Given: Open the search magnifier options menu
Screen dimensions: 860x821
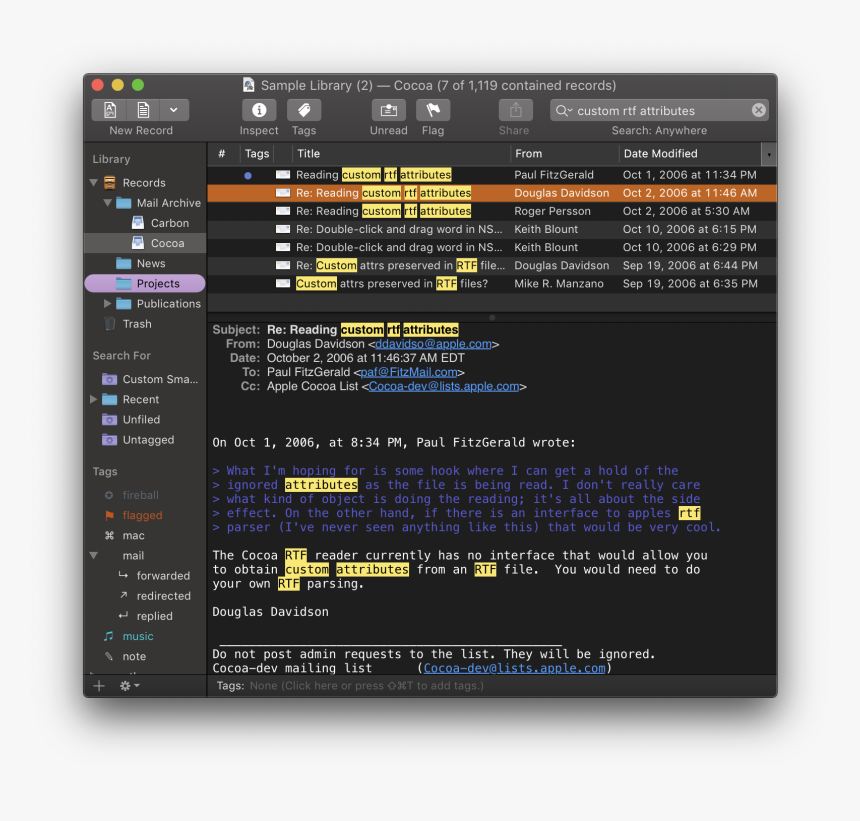Looking at the screenshot, I should click(x=564, y=111).
